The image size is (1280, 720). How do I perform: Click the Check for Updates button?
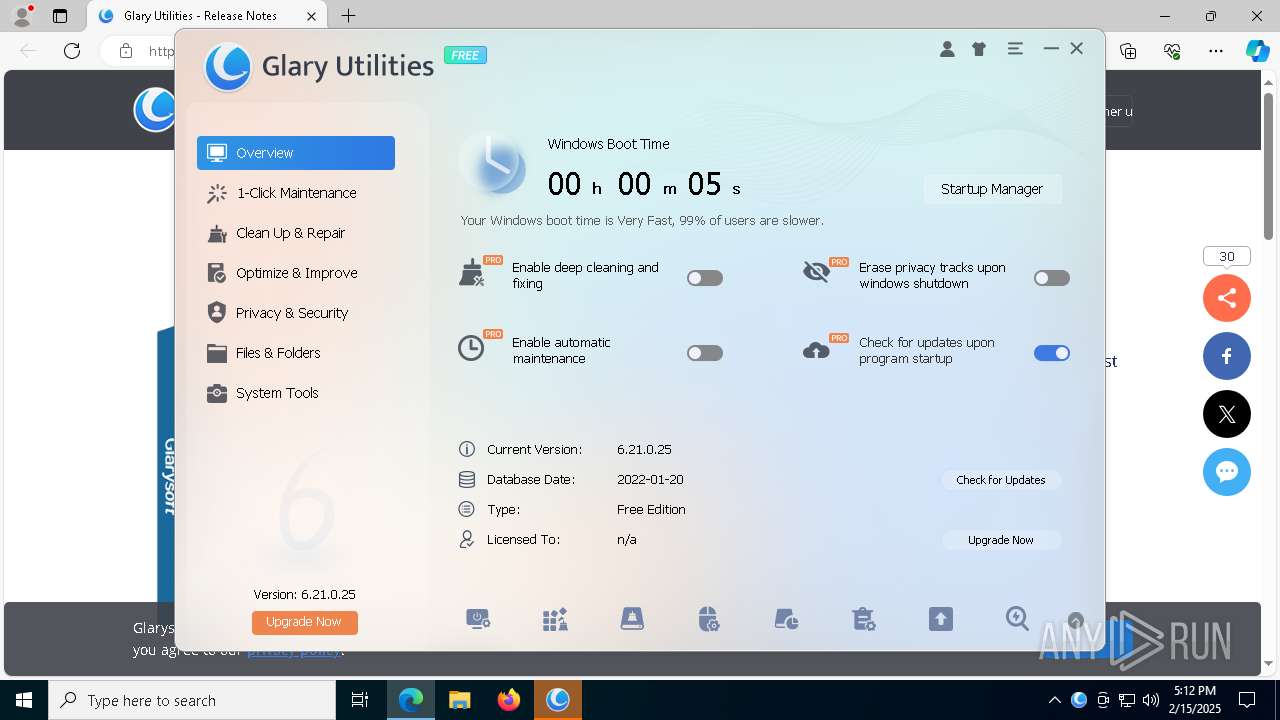tap(1001, 480)
